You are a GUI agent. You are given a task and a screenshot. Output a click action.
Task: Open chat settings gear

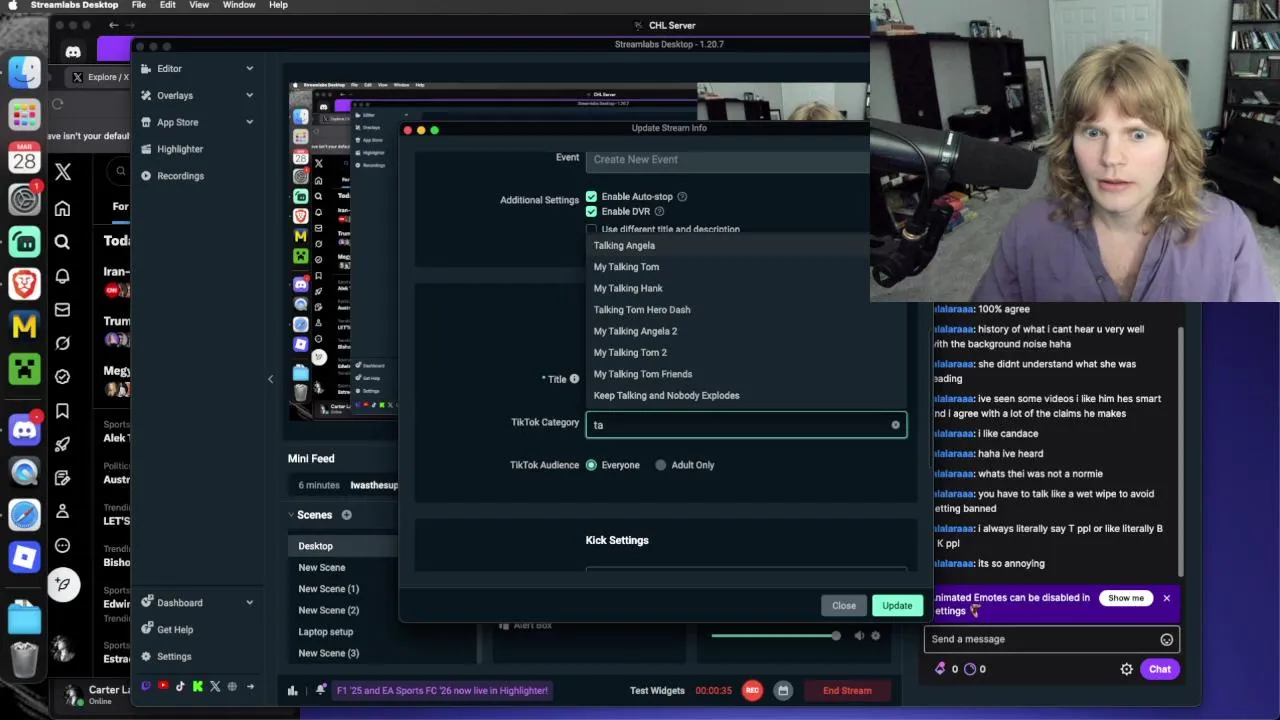point(1127,669)
